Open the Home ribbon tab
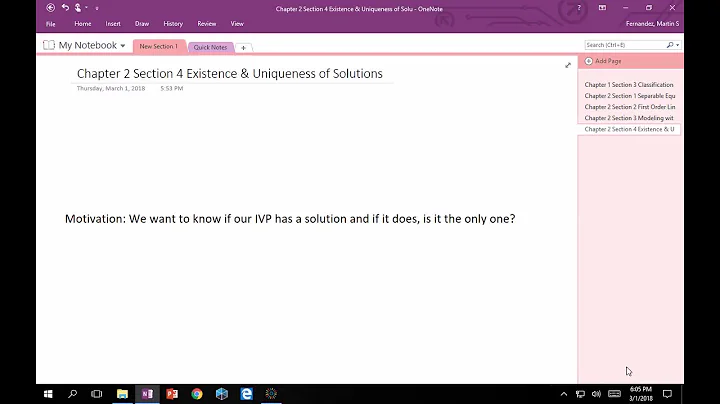The image size is (720, 404). tap(83, 24)
